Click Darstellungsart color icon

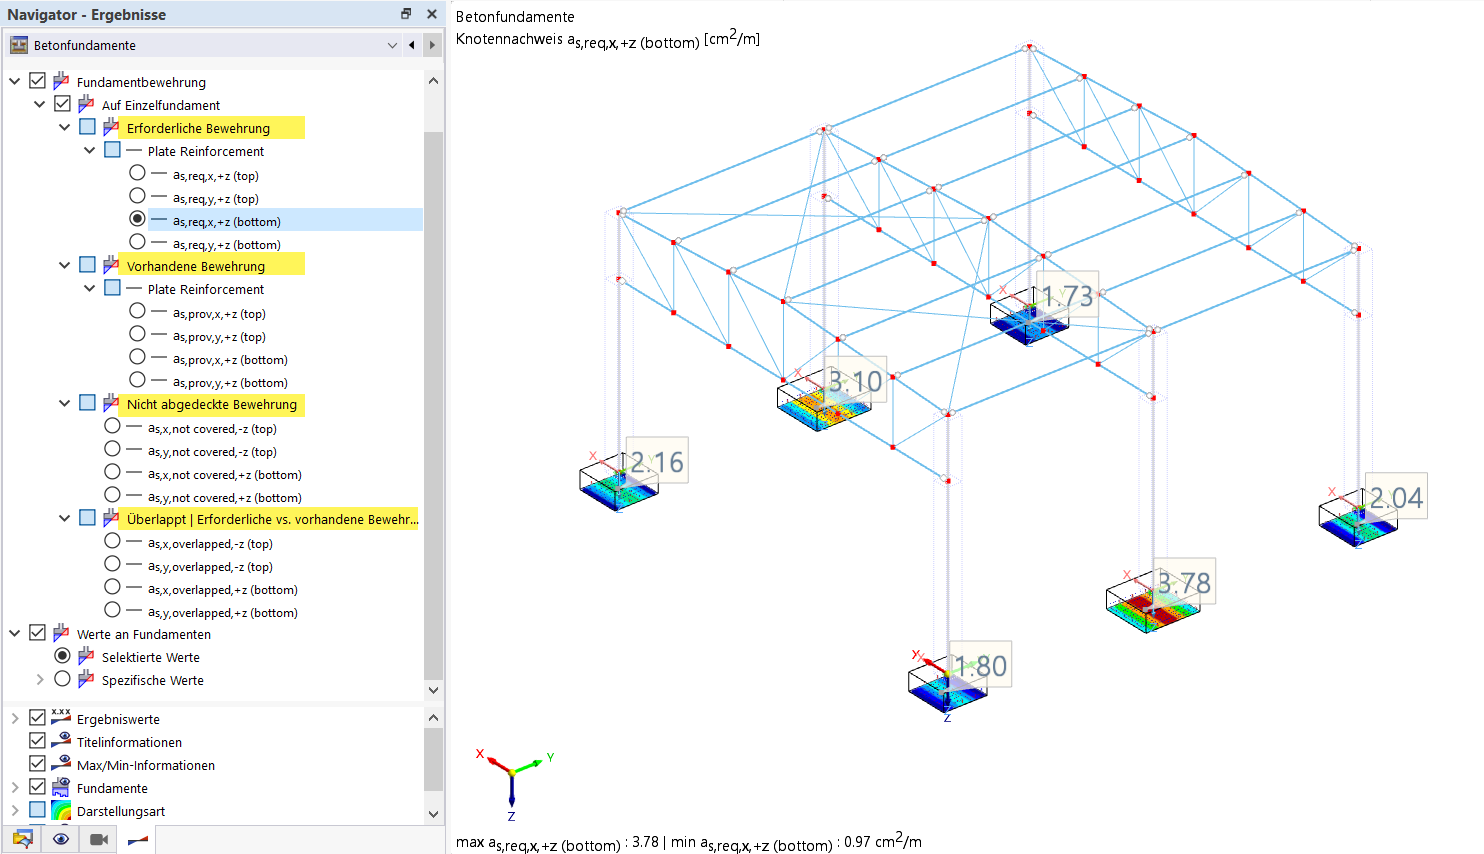pyautogui.click(x=61, y=810)
